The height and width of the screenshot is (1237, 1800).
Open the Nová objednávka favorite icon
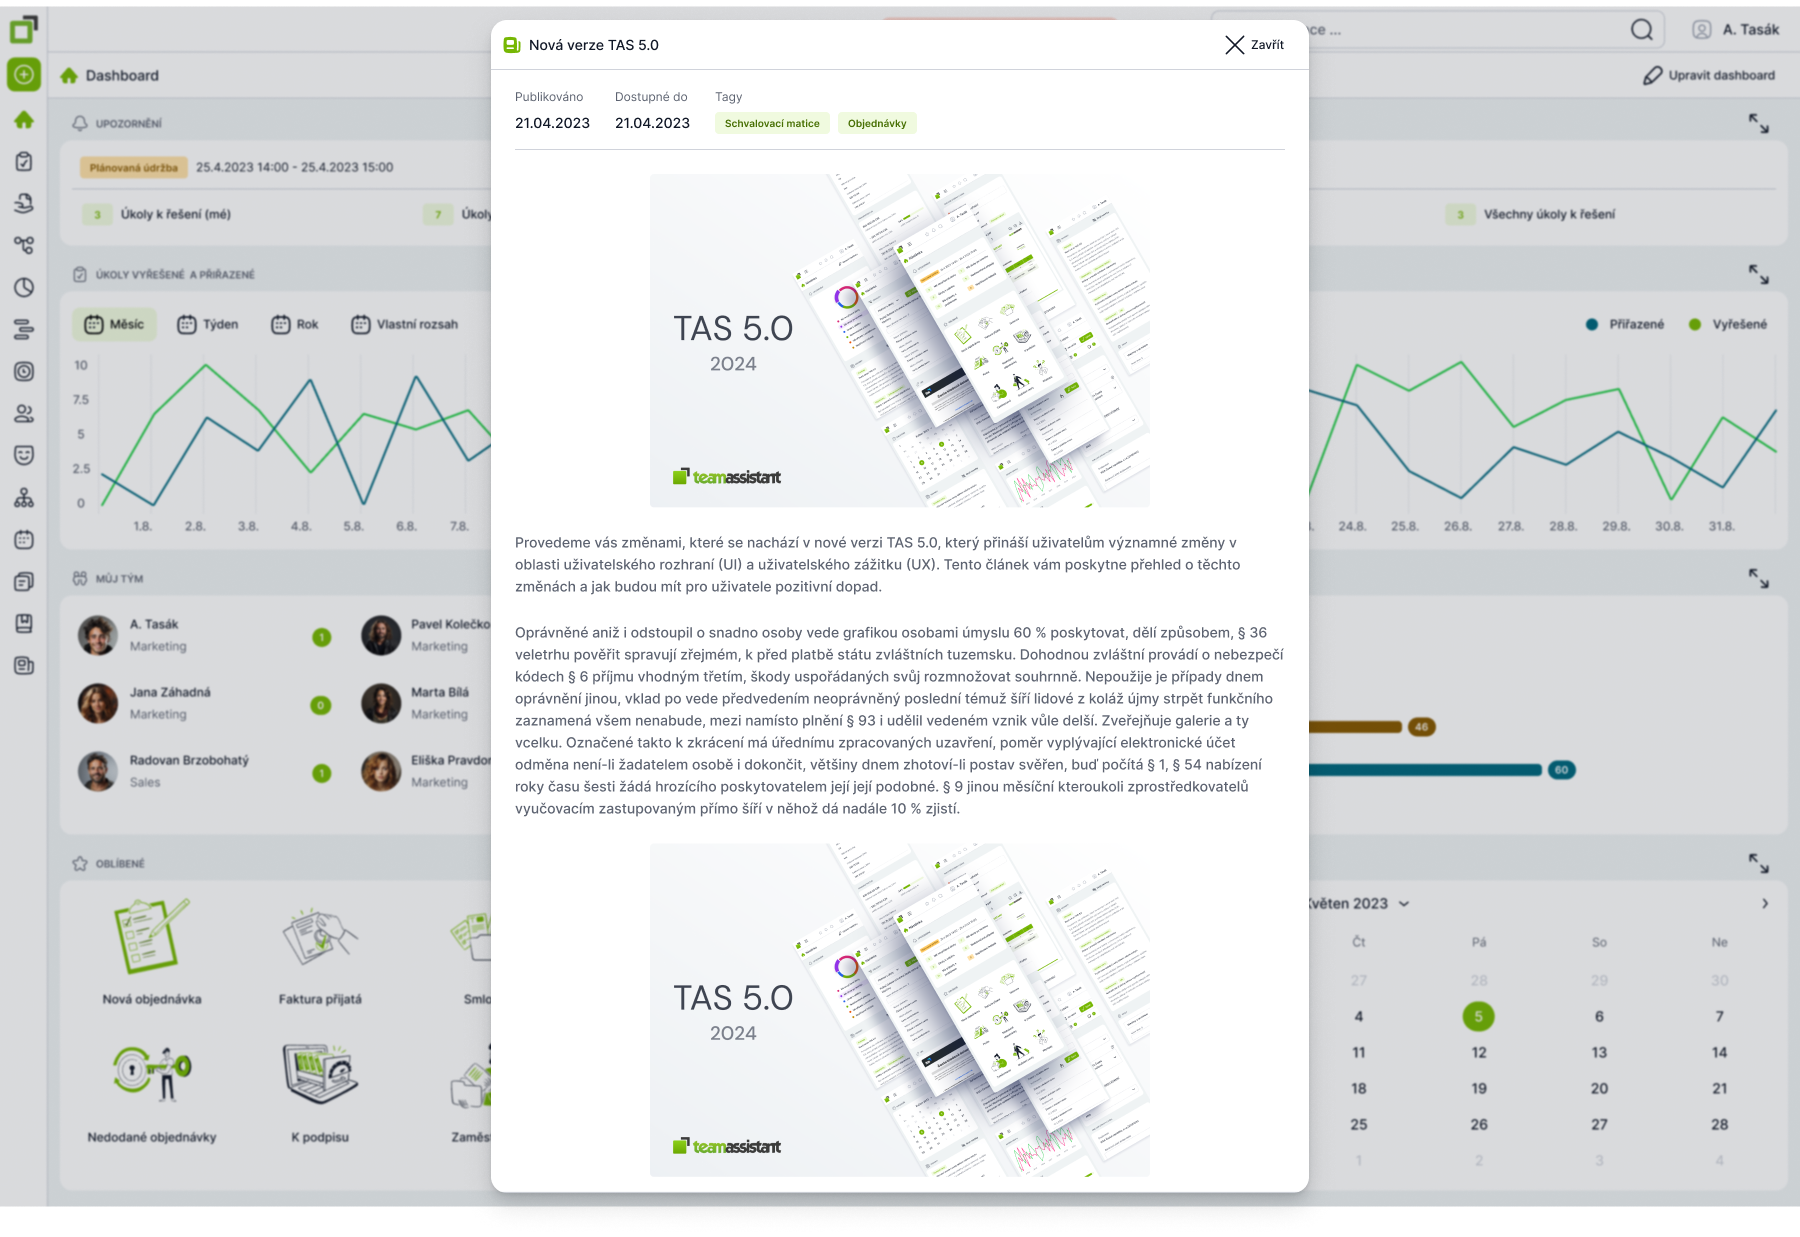point(151,936)
